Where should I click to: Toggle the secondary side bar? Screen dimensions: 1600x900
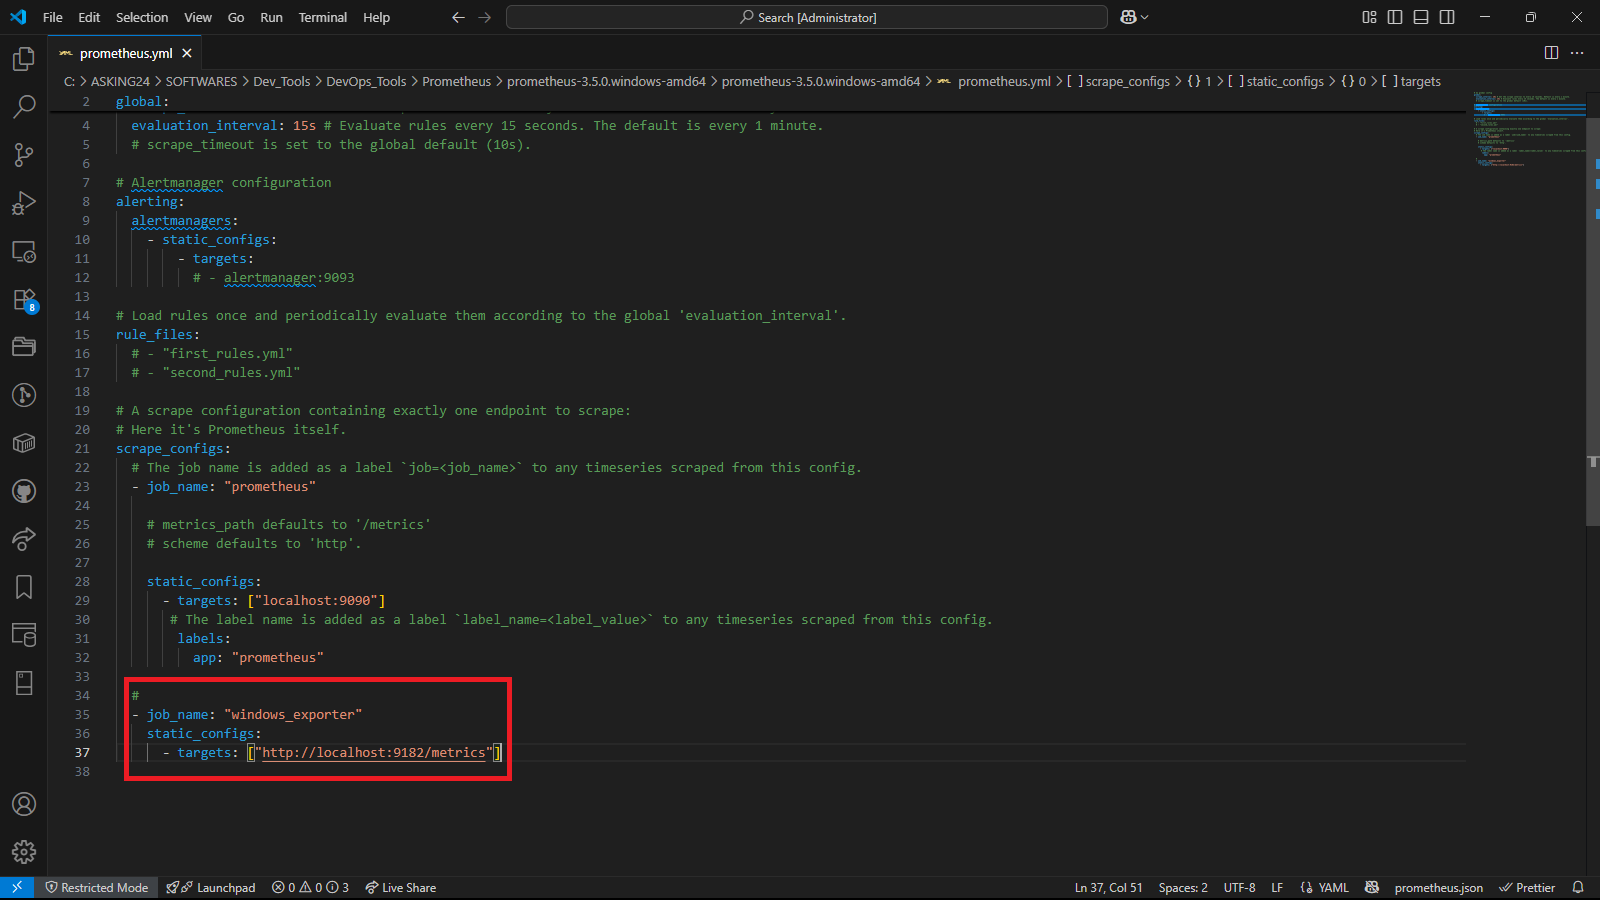(x=1447, y=17)
